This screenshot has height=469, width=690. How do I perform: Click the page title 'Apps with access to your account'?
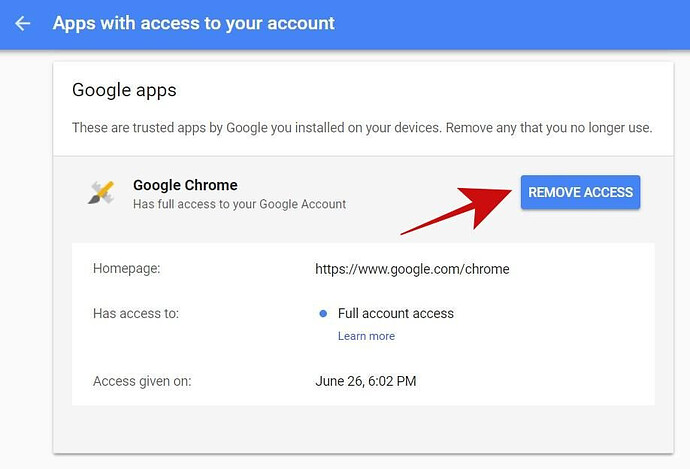(194, 23)
